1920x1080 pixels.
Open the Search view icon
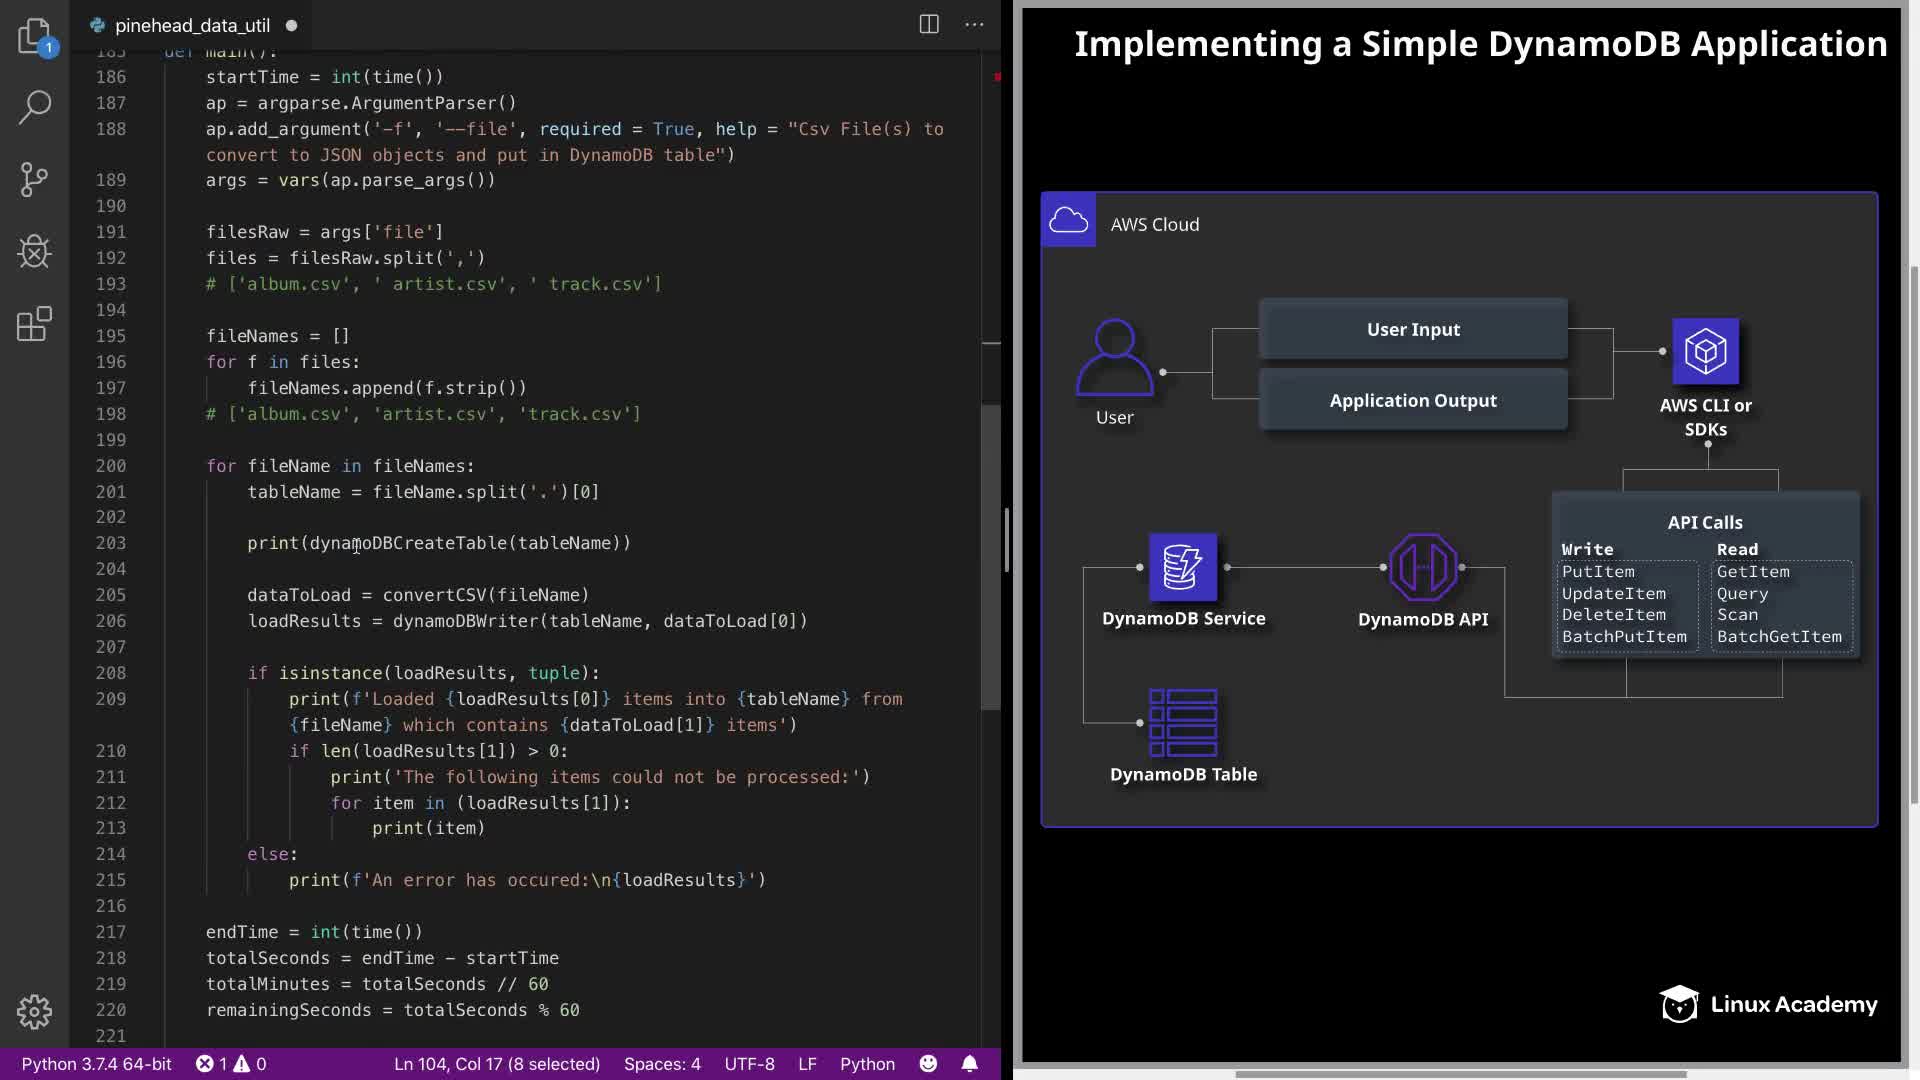coord(34,107)
